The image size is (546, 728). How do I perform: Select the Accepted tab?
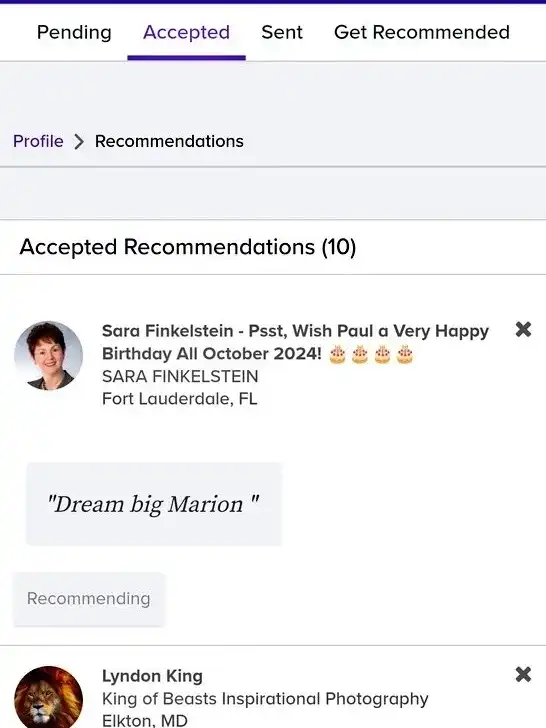[187, 32]
